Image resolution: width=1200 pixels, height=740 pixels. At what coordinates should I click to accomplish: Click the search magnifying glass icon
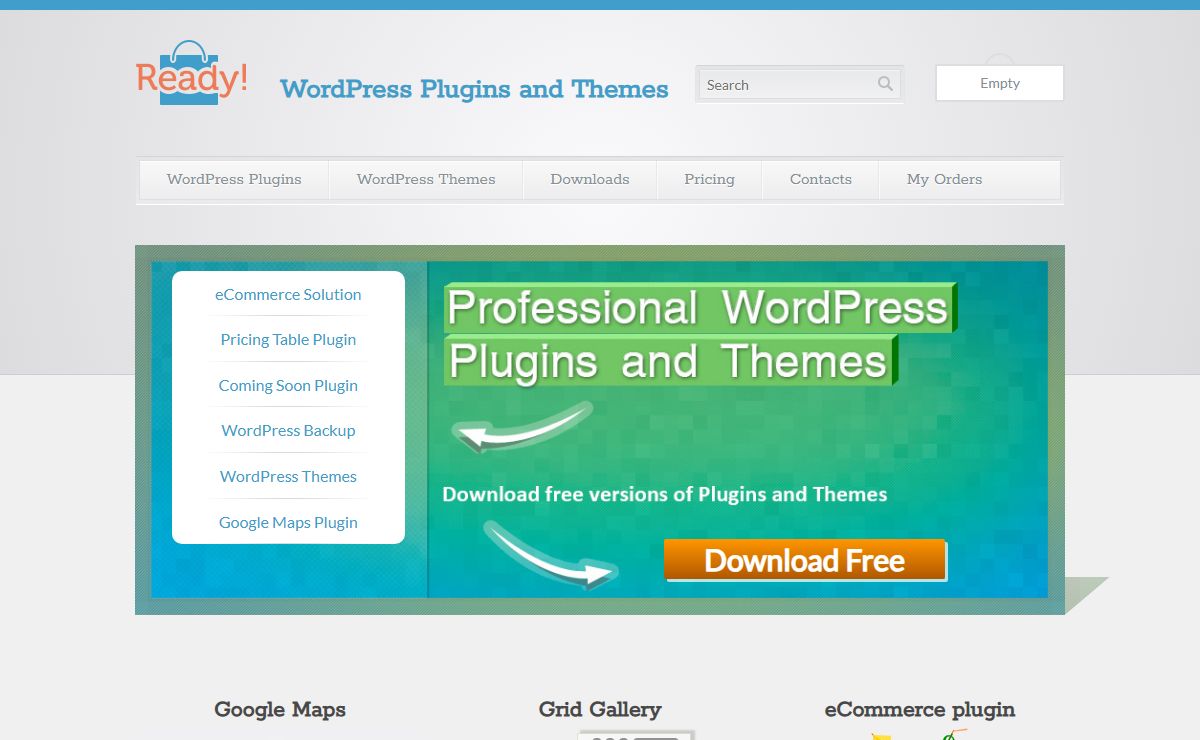(x=885, y=84)
